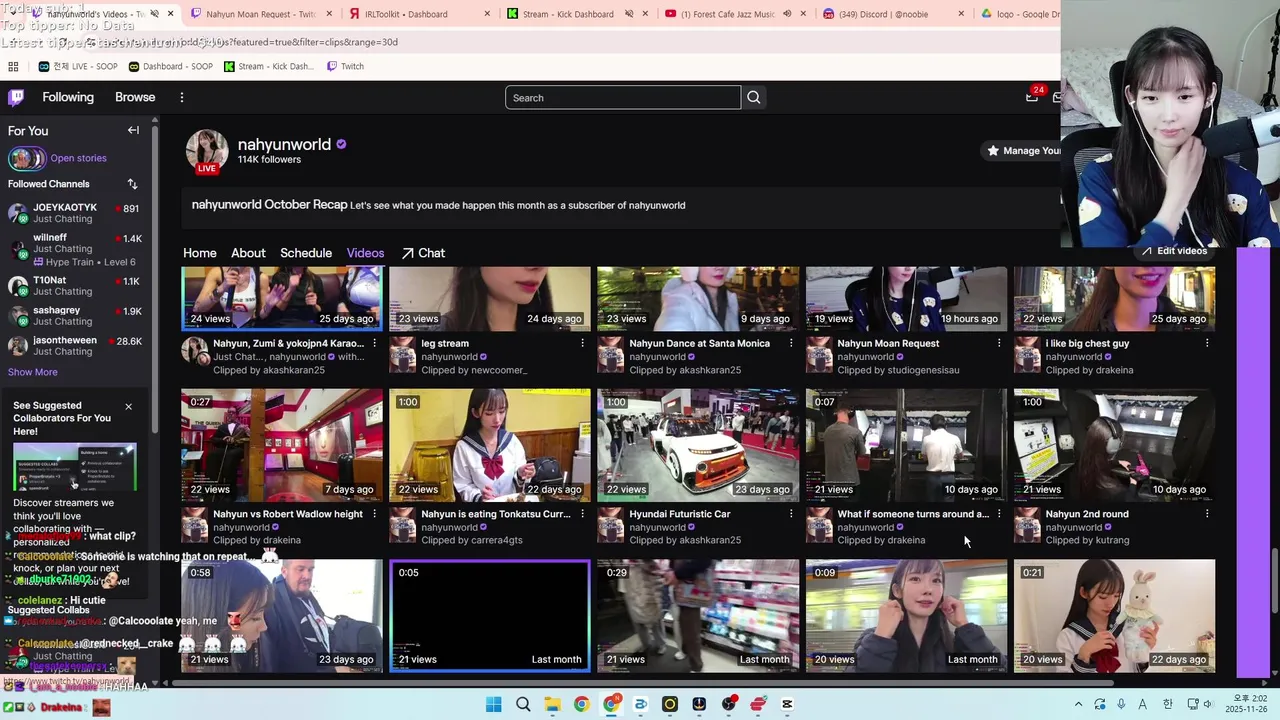
Task: Open the Twitch three-dot more menu
Action: 182,97
